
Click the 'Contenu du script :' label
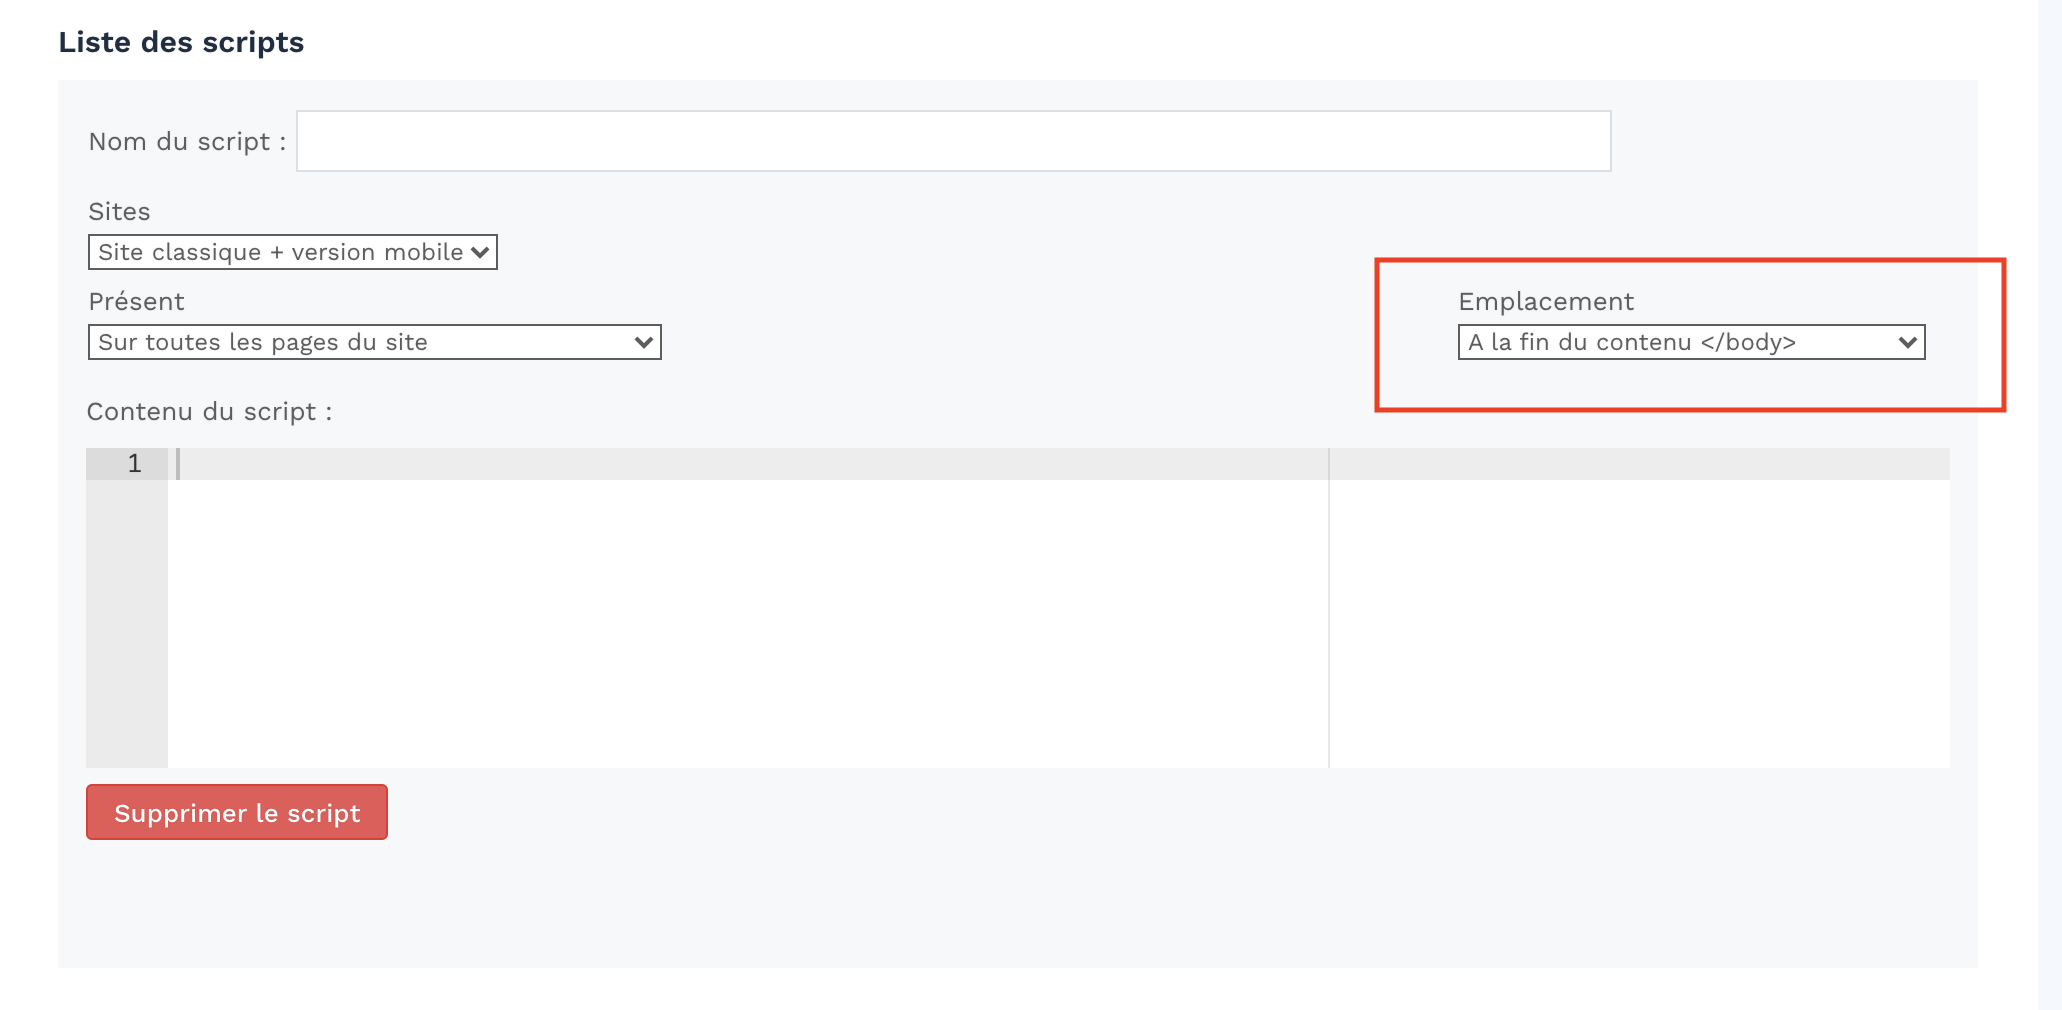[209, 411]
